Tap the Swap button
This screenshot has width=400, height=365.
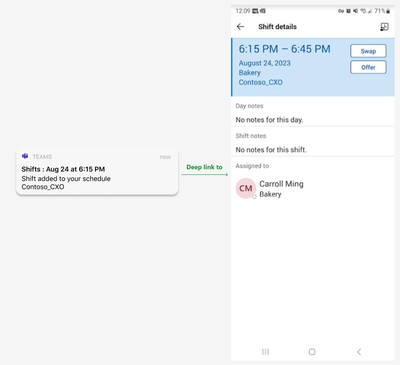pyautogui.click(x=368, y=51)
